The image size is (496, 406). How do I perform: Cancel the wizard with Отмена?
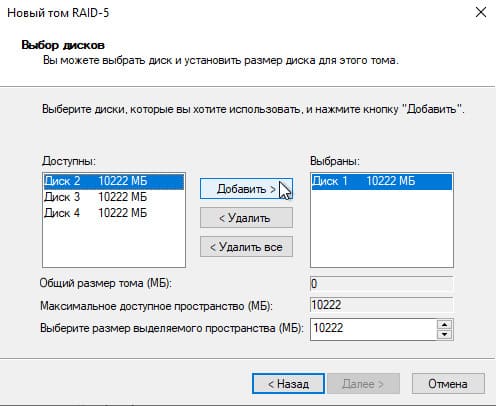[448, 384]
